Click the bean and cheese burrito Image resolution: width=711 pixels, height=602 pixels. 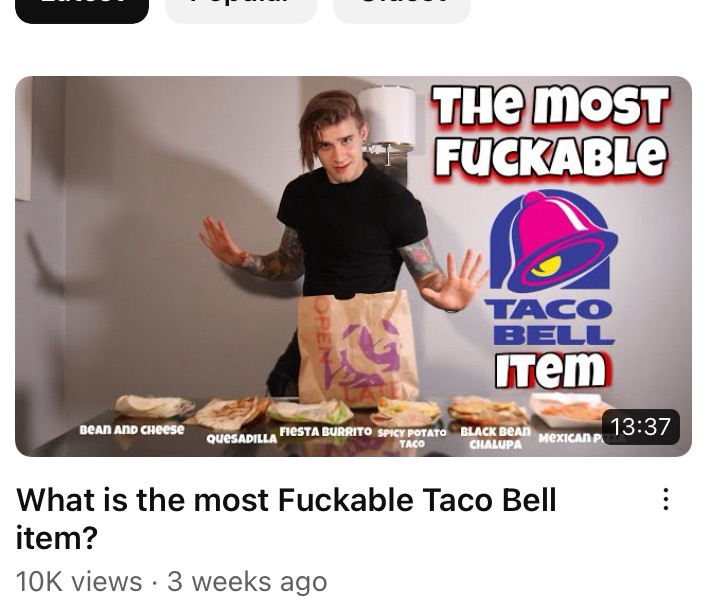point(153,406)
